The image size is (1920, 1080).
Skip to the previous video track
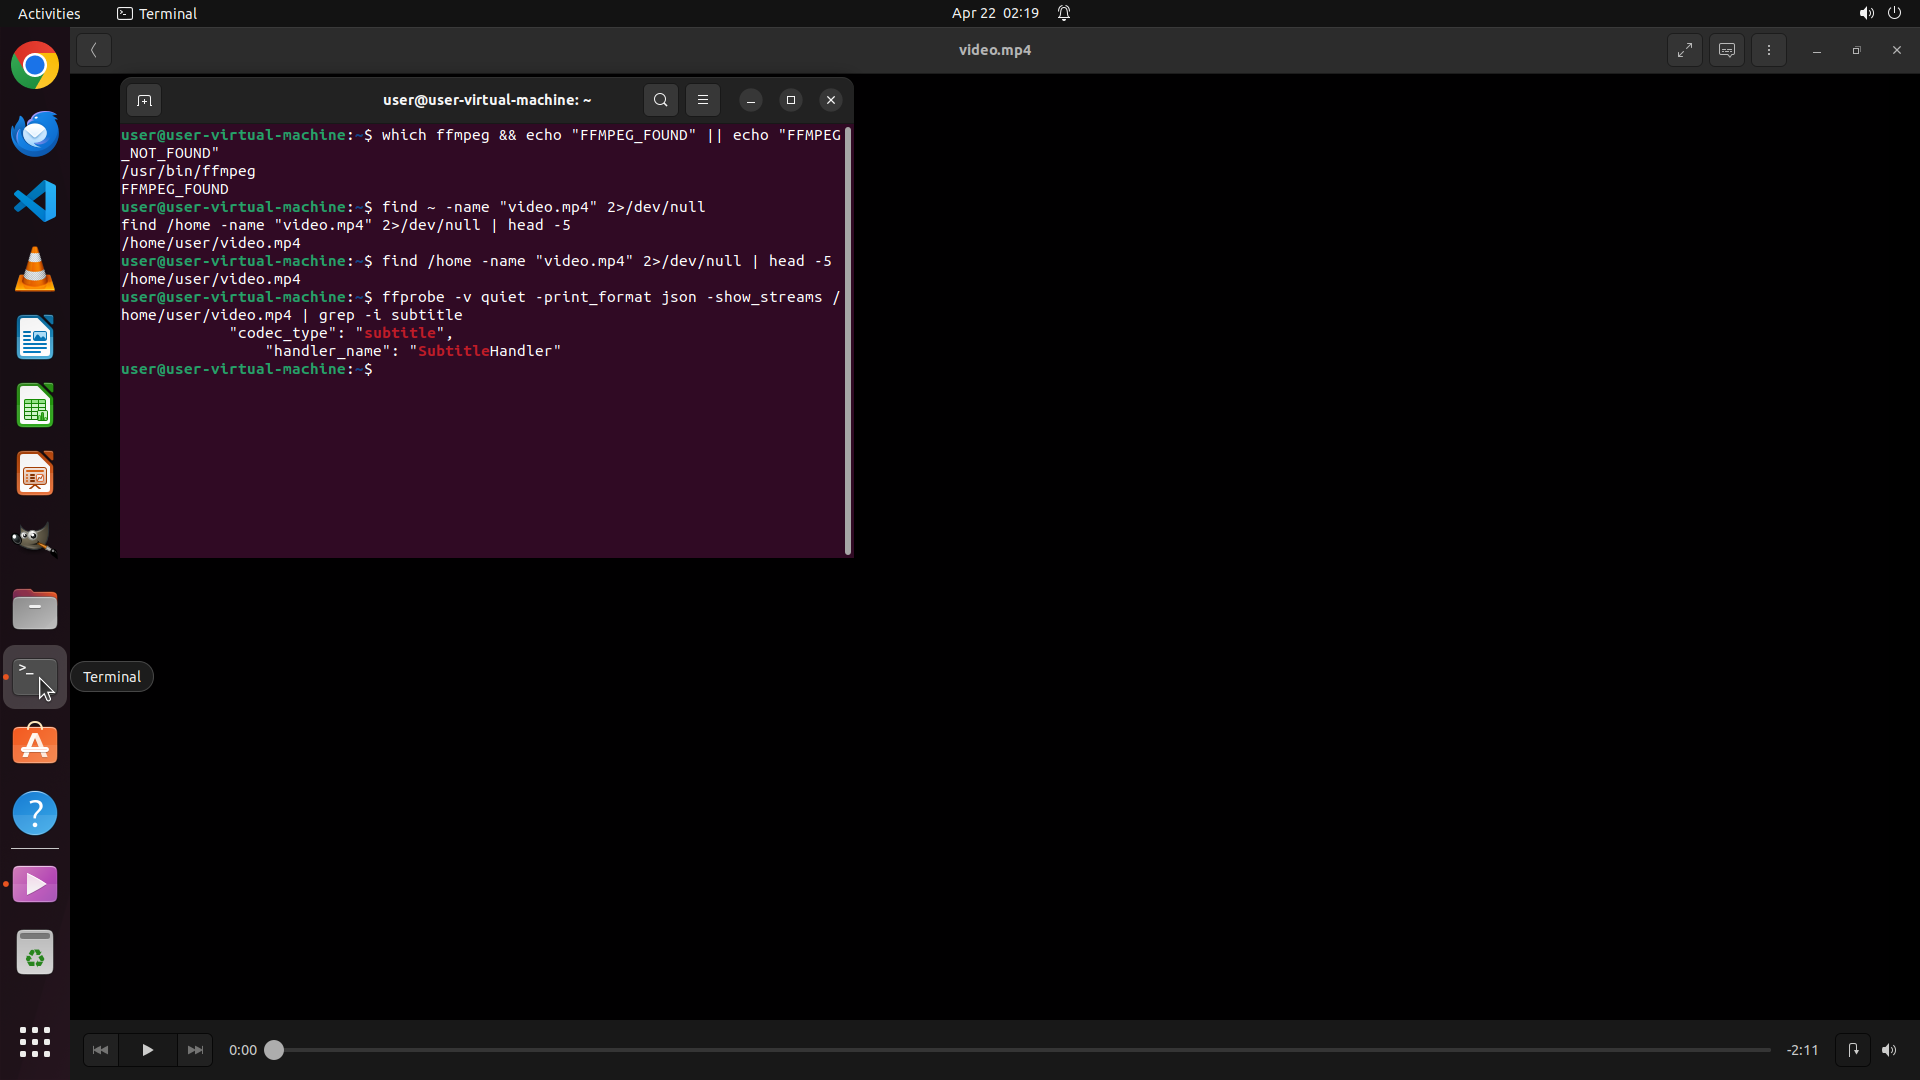(100, 1050)
